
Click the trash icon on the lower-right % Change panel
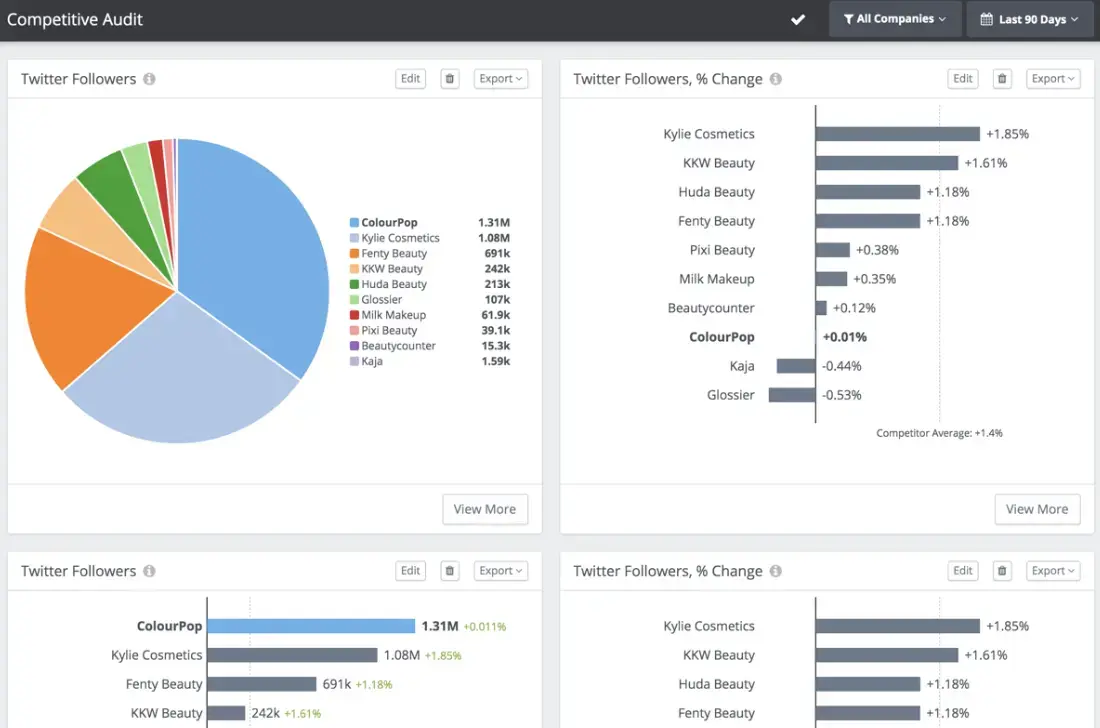click(x=1002, y=570)
